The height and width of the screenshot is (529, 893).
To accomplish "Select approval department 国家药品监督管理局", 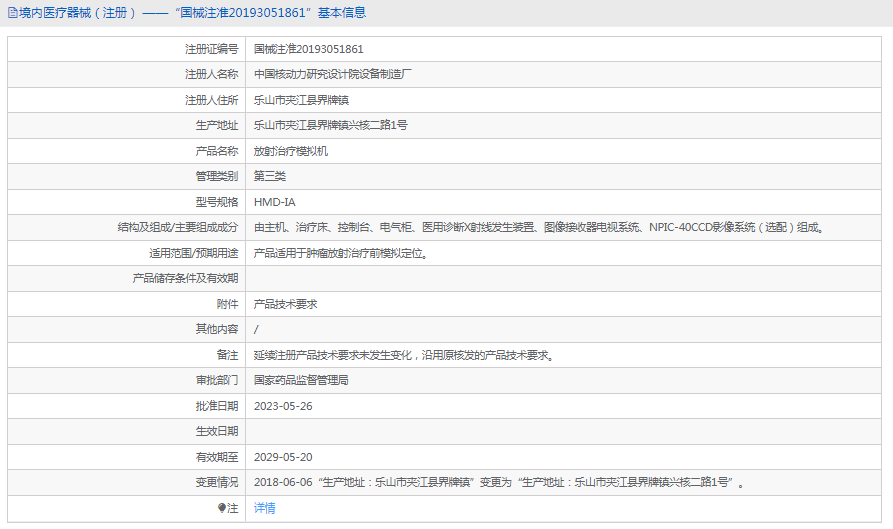I will (301, 380).
